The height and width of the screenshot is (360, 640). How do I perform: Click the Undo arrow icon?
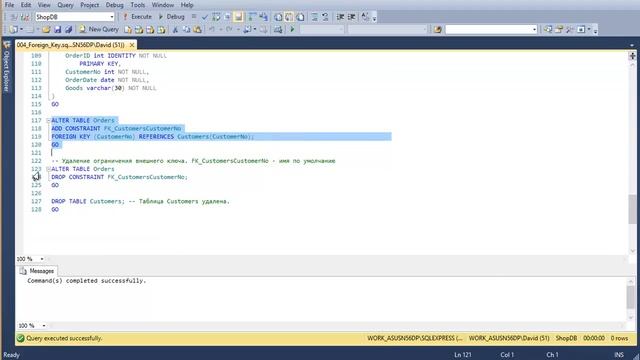point(212,29)
